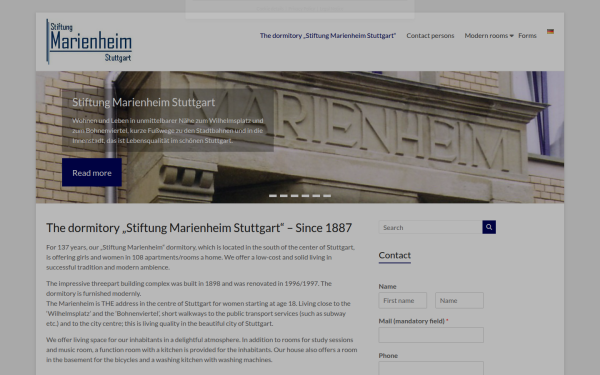600x375 pixels.
Task: Click the slide text beginning 'Wohnen und Leben'
Action: click(168, 130)
